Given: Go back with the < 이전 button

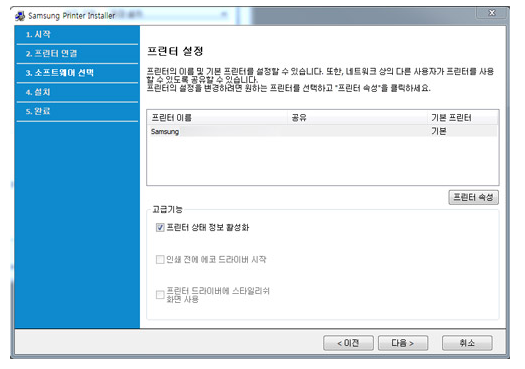Looking at the screenshot, I should pyautogui.click(x=348, y=343).
